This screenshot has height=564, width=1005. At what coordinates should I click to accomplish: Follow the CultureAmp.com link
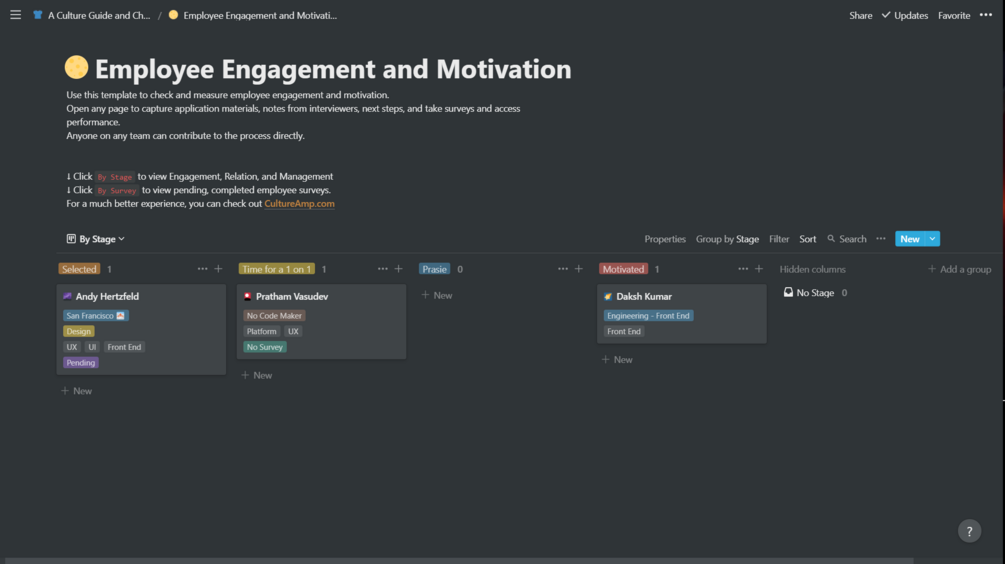click(299, 203)
